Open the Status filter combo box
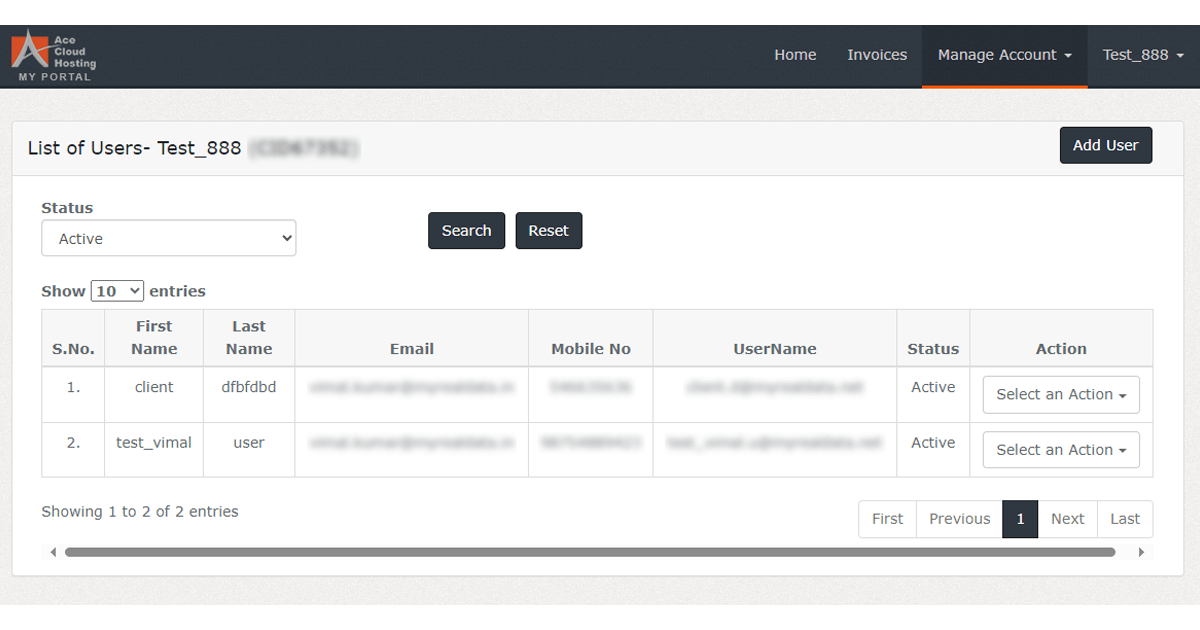The image size is (1200, 630). 168,238
